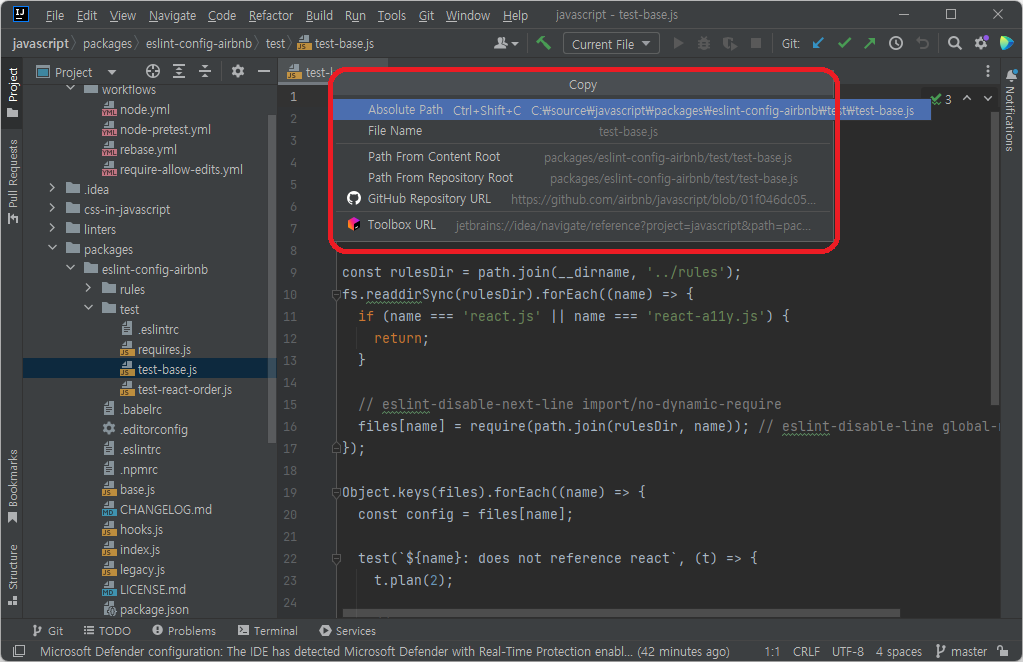Select Absolute Path in Copy popup

tap(632, 110)
